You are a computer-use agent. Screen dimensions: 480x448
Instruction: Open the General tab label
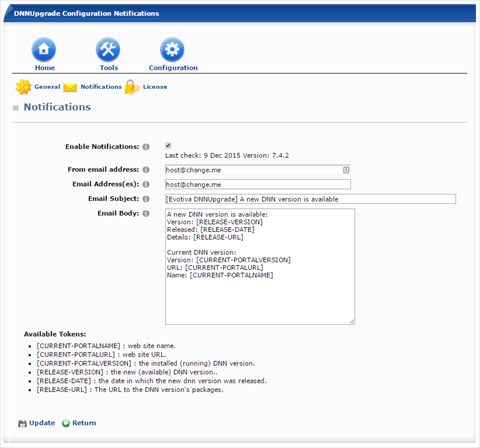pyautogui.click(x=47, y=87)
